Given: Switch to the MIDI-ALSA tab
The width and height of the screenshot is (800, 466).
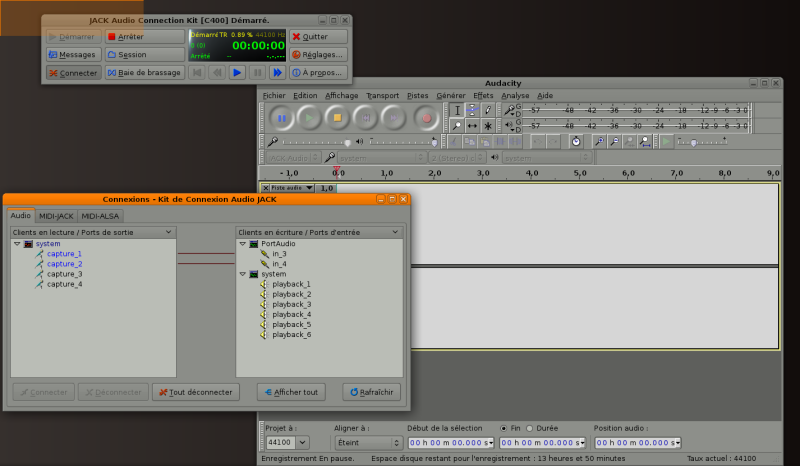Looking at the screenshot, I should coord(100,215).
